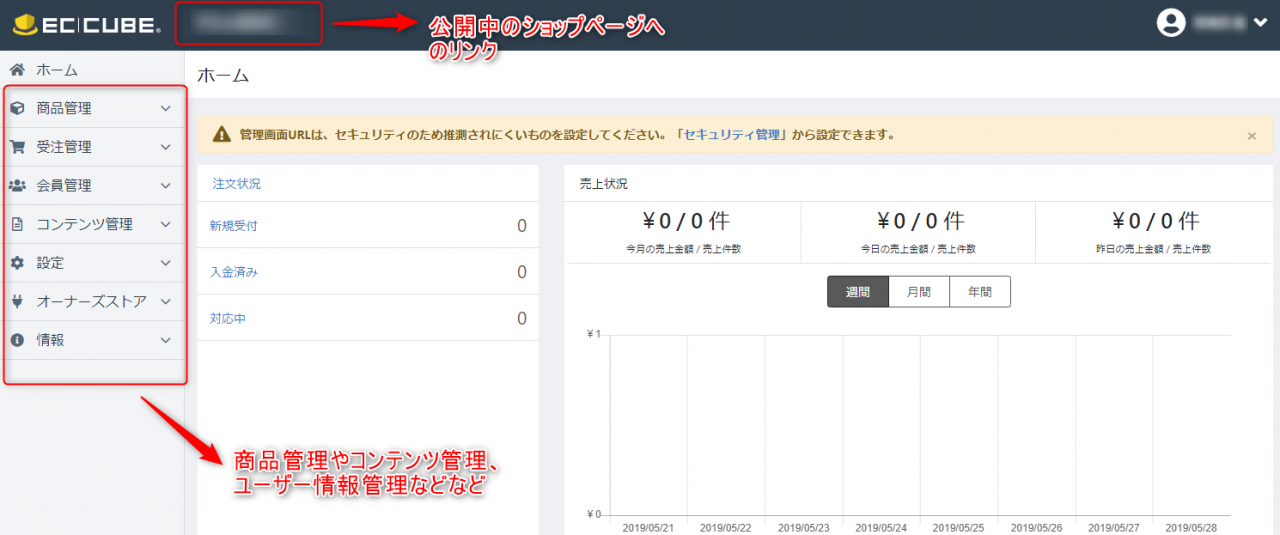The image size is (1280, 535).
Task: Open the shop page link in header
Action: click(x=248, y=23)
